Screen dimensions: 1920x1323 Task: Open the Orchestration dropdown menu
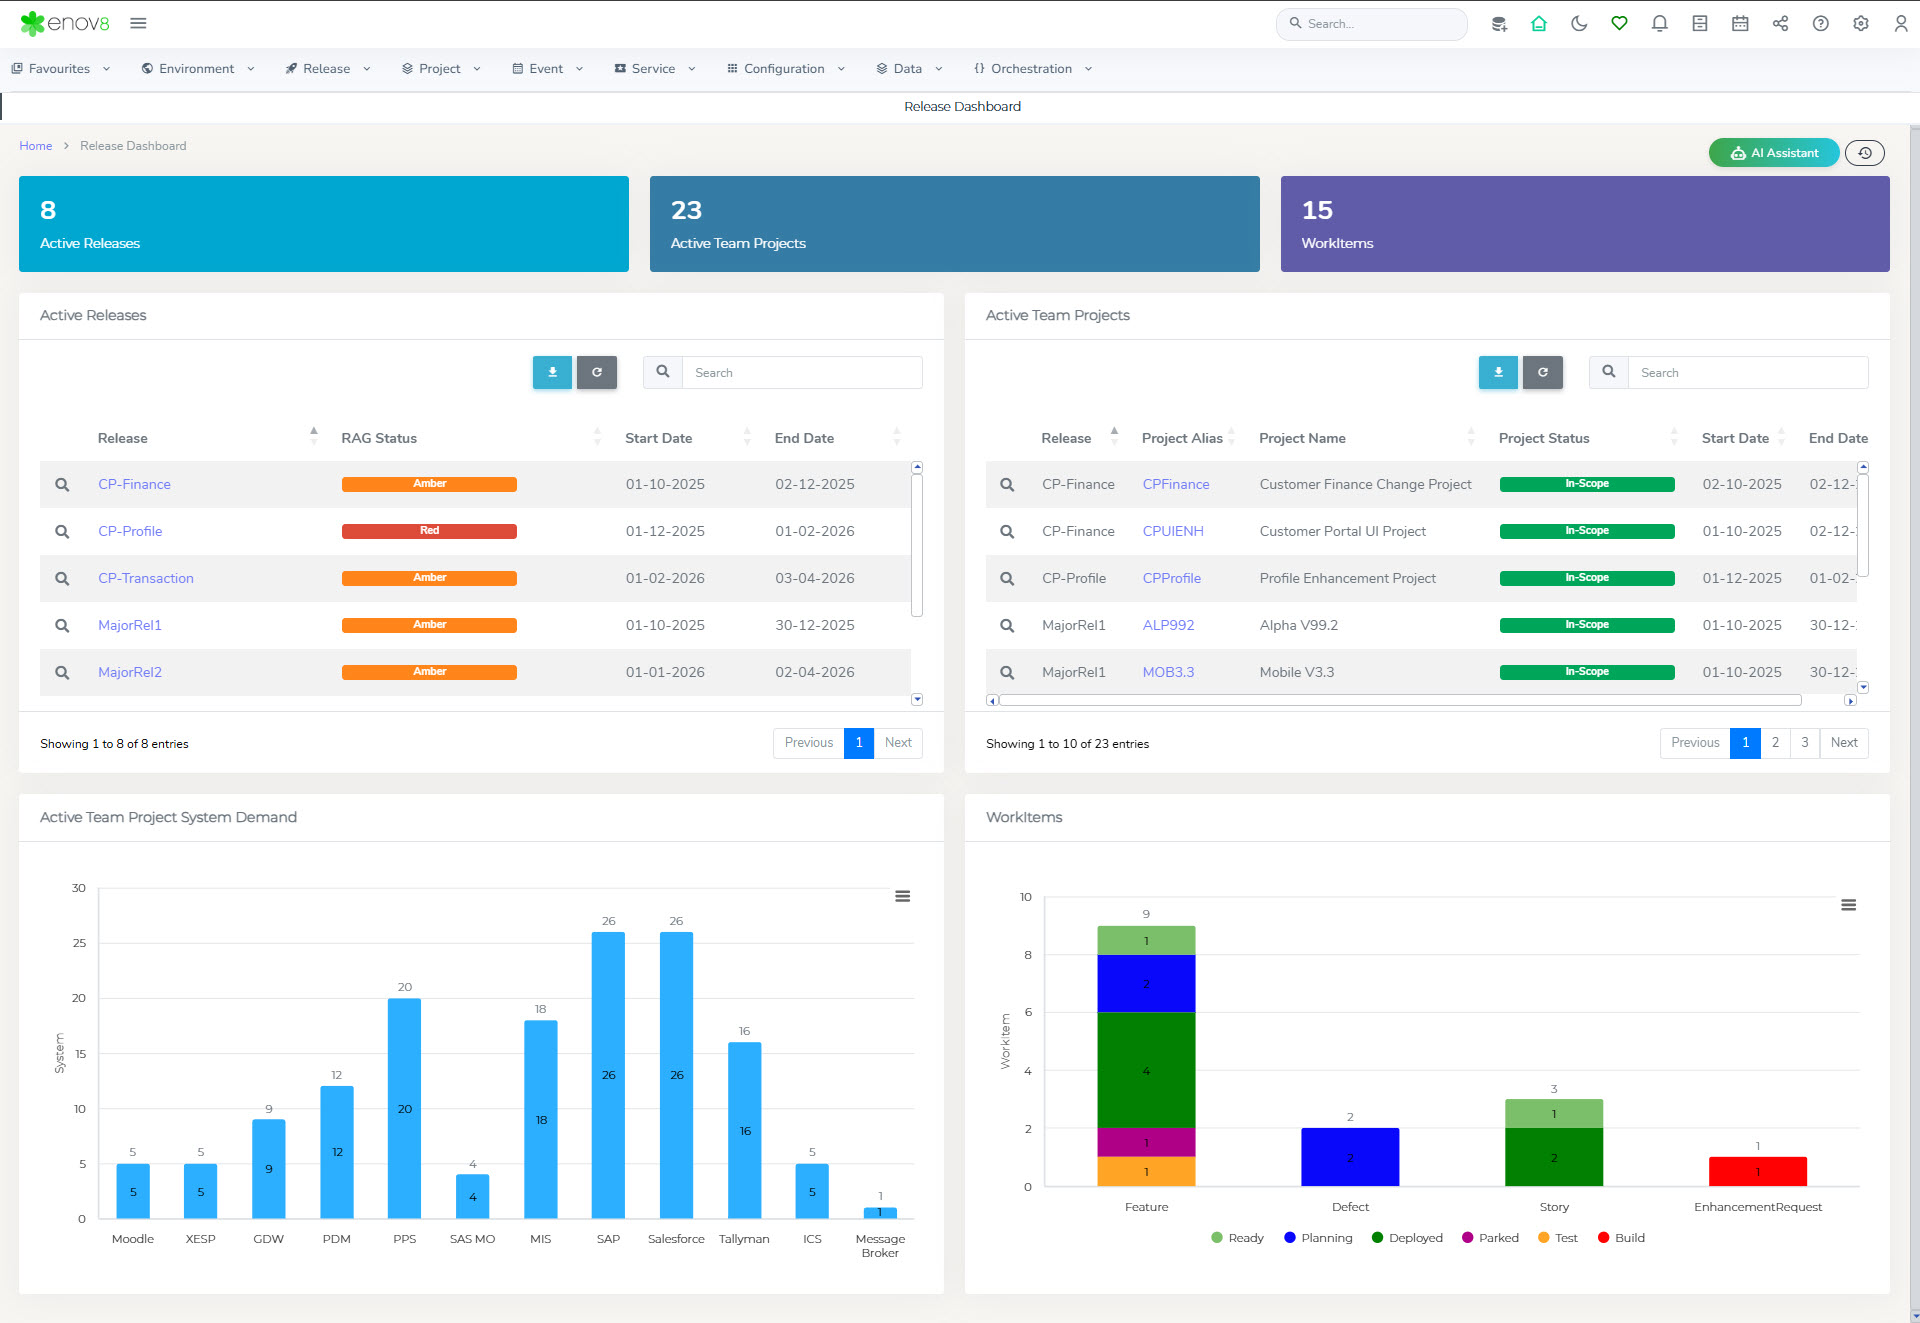(x=1031, y=69)
